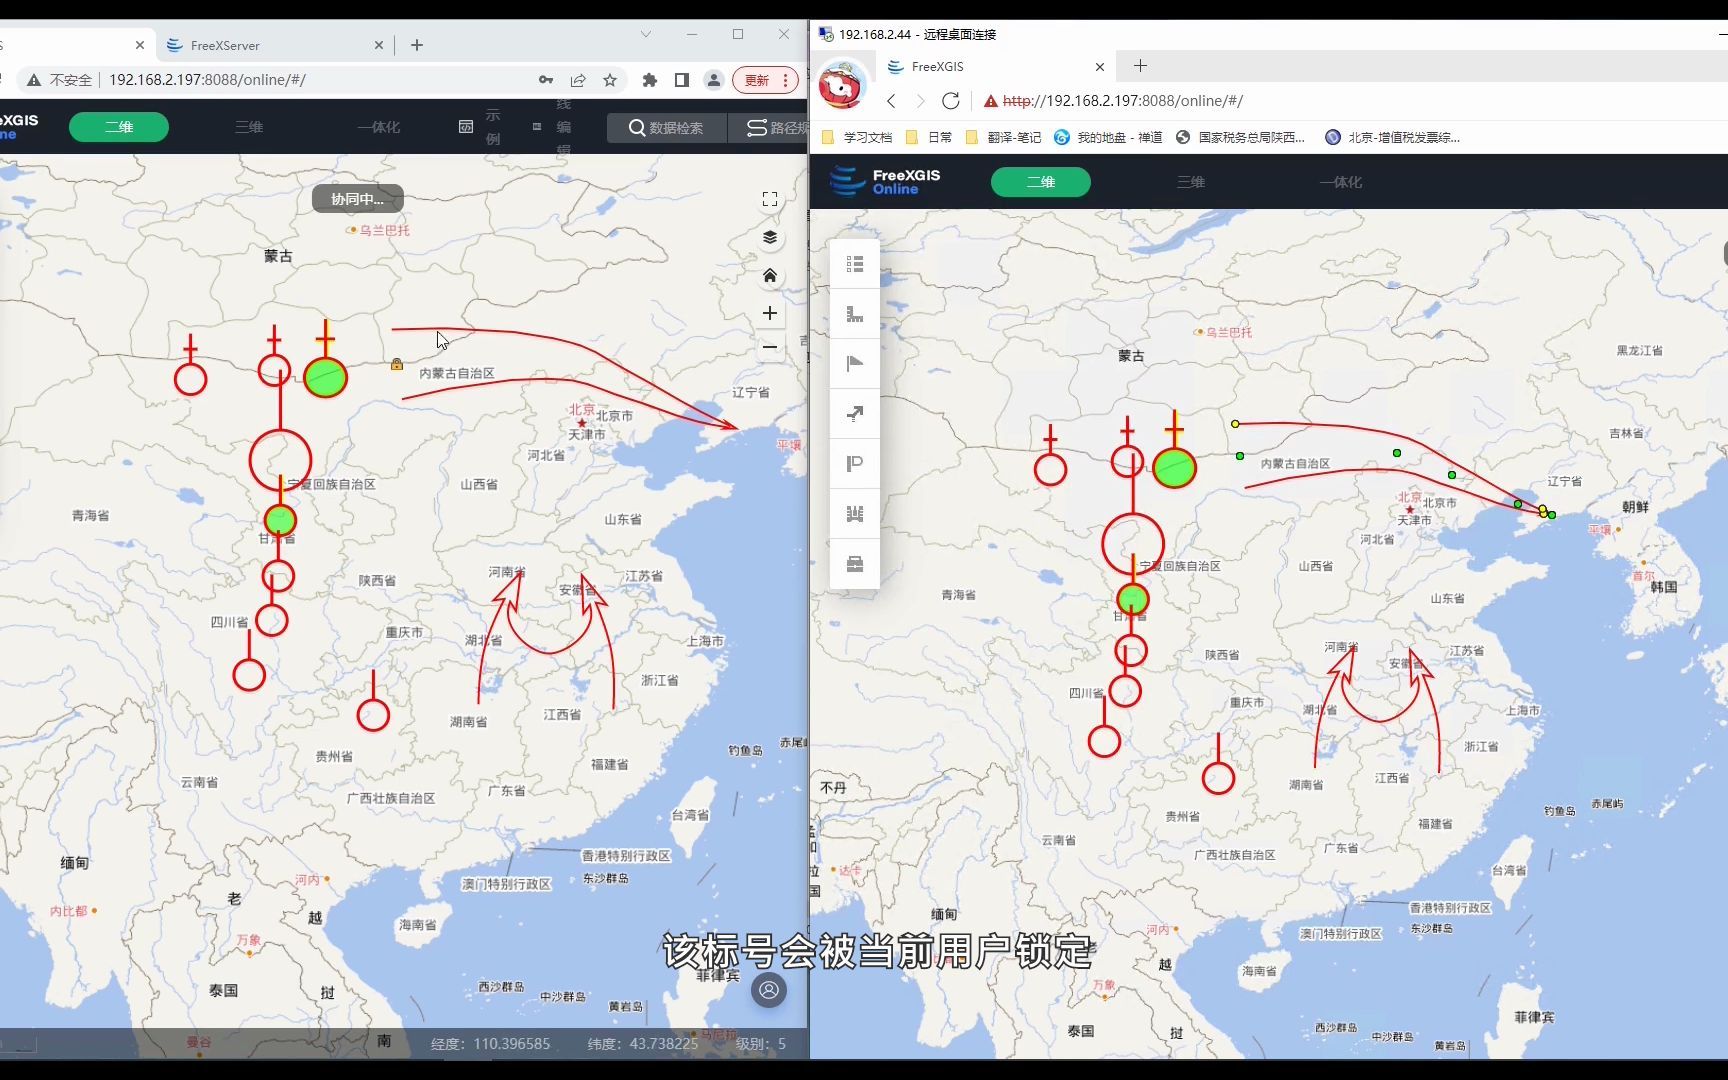Click large green filled circle on right map

tap(1174, 468)
